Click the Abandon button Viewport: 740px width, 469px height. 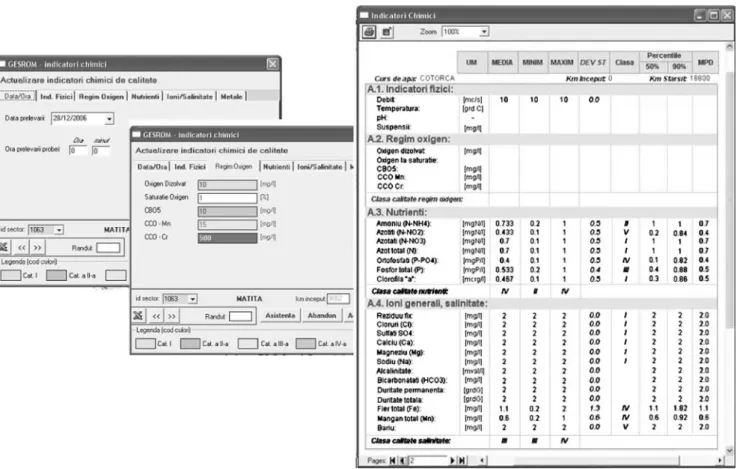(x=322, y=316)
